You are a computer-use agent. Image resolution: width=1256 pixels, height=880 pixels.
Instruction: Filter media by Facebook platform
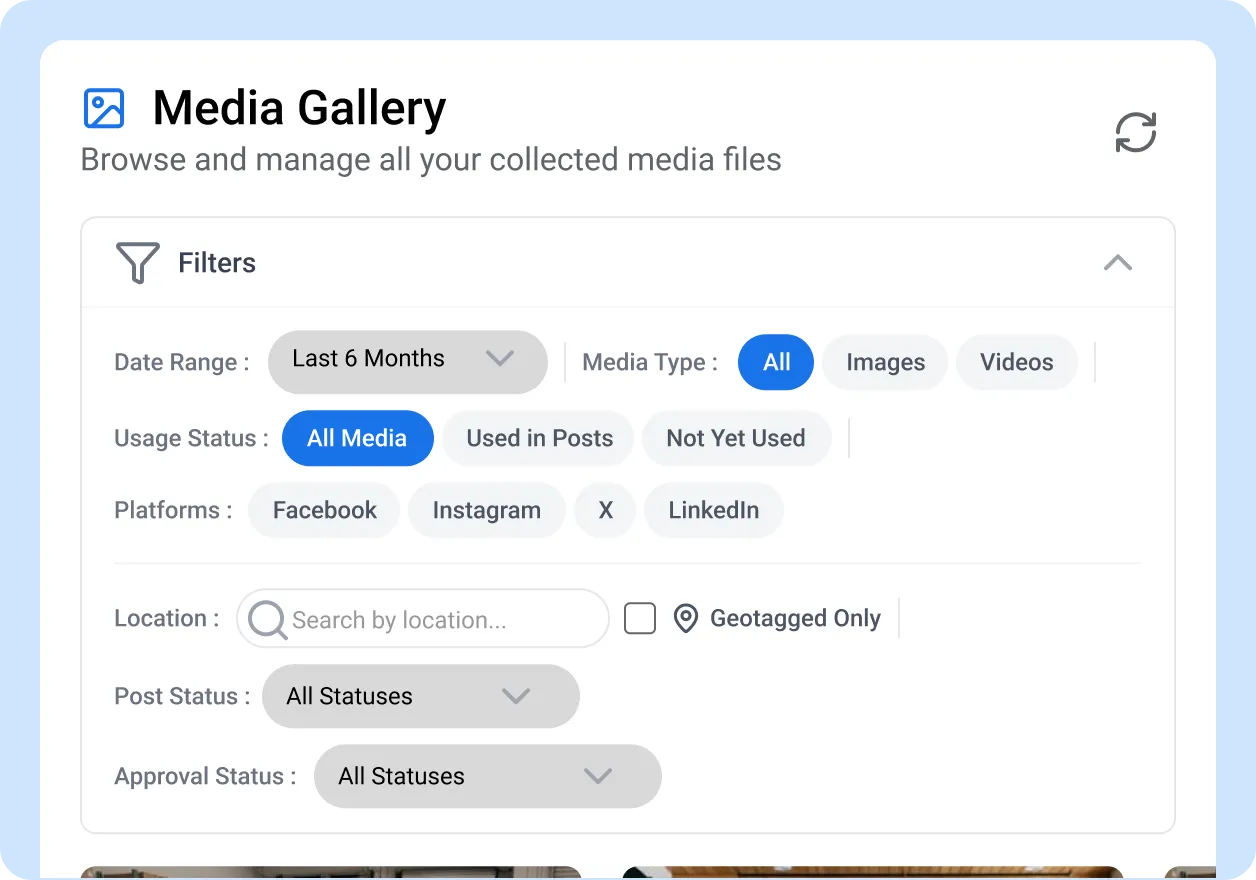323,510
